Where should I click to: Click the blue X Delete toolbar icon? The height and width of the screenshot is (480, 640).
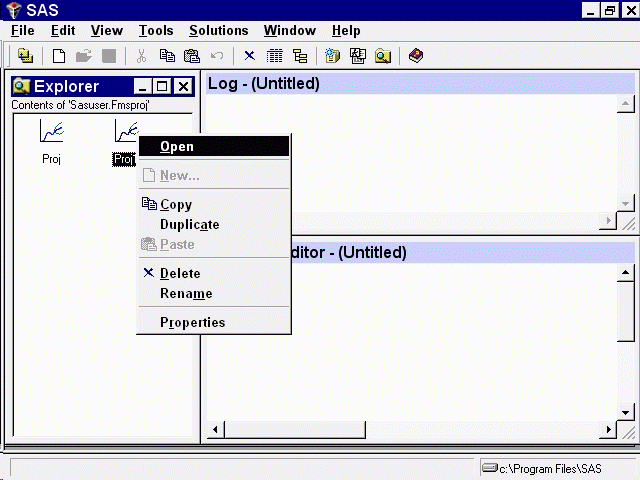(x=249, y=56)
